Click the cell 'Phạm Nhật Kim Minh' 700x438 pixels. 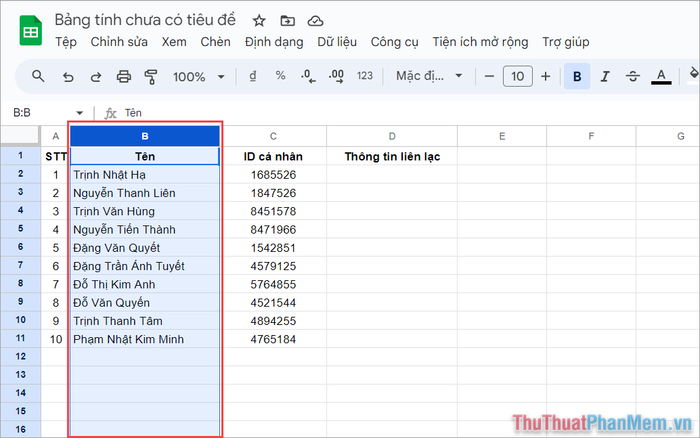tap(145, 339)
